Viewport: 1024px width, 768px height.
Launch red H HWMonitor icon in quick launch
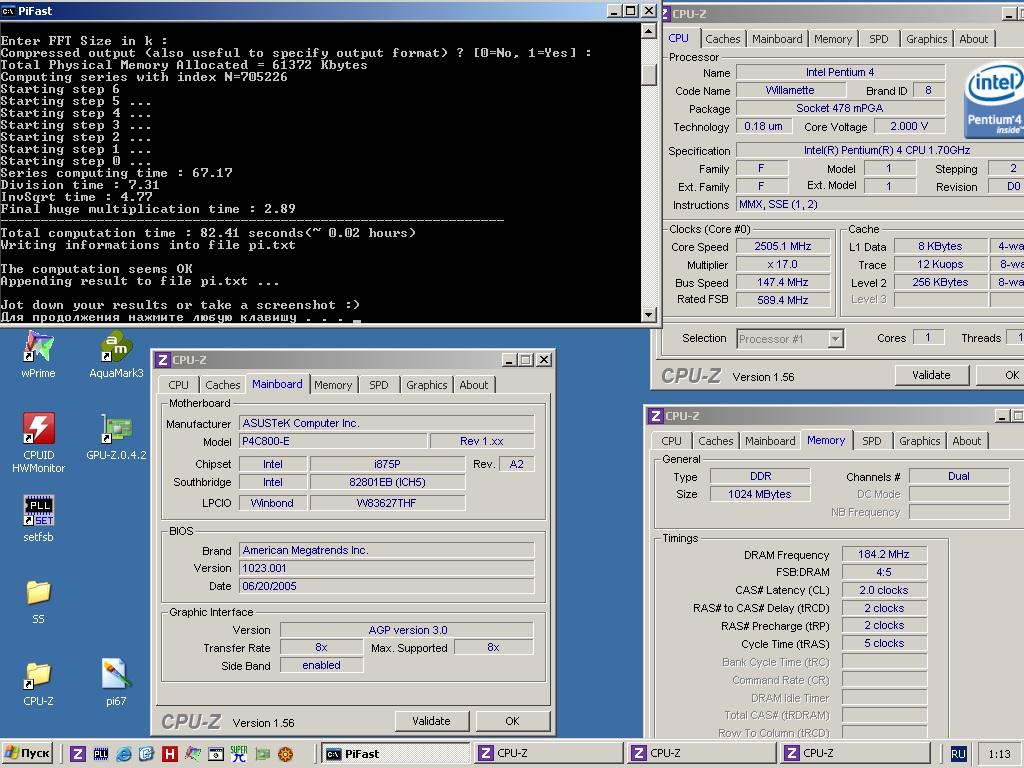169,754
